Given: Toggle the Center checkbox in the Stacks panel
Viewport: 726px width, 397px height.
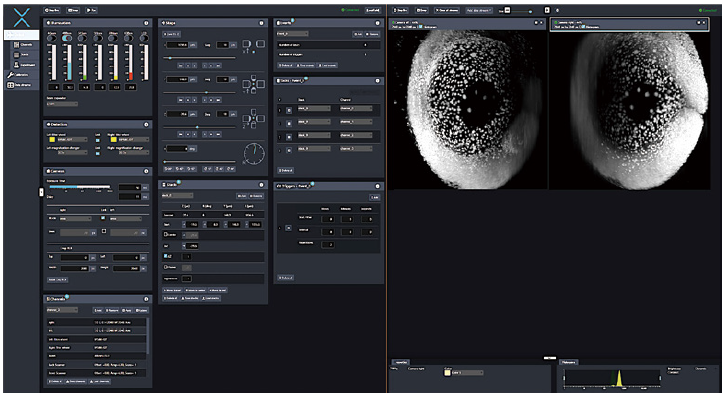Looking at the screenshot, I should pos(166,235).
